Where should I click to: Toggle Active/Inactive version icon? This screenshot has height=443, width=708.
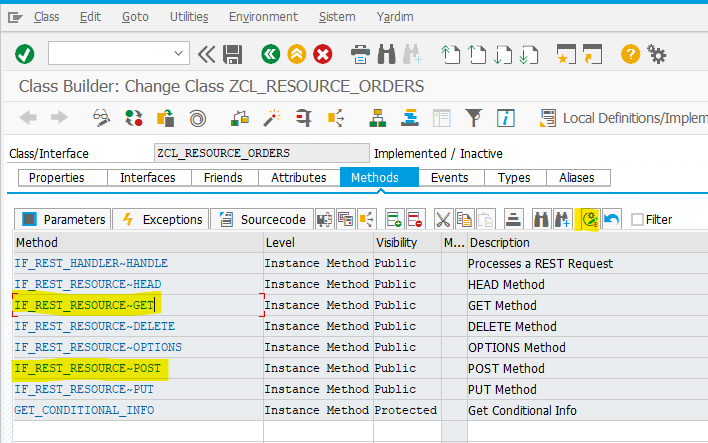pyautogui.click(x=134, y=118)
